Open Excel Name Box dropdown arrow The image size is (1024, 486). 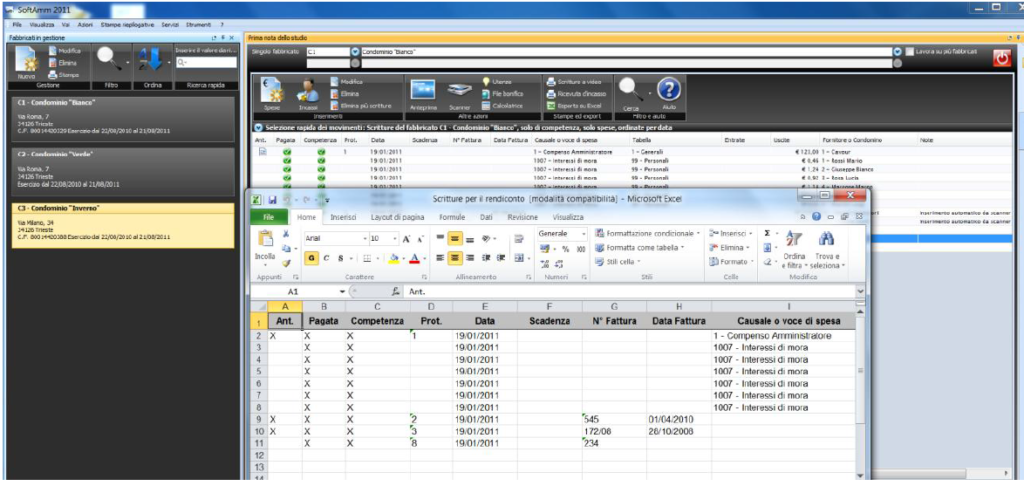(343, 292)
